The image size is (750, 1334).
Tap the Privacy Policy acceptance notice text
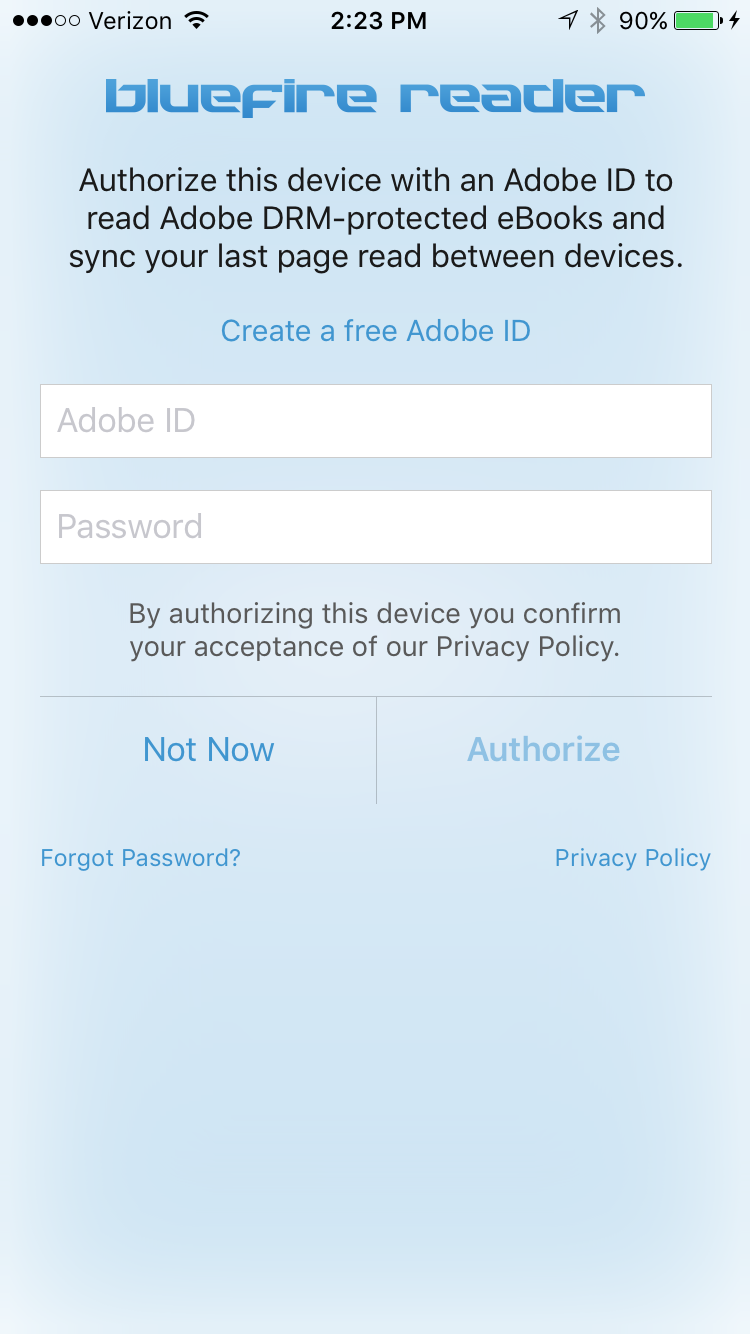pyautogui.click(x=375, y=630)
